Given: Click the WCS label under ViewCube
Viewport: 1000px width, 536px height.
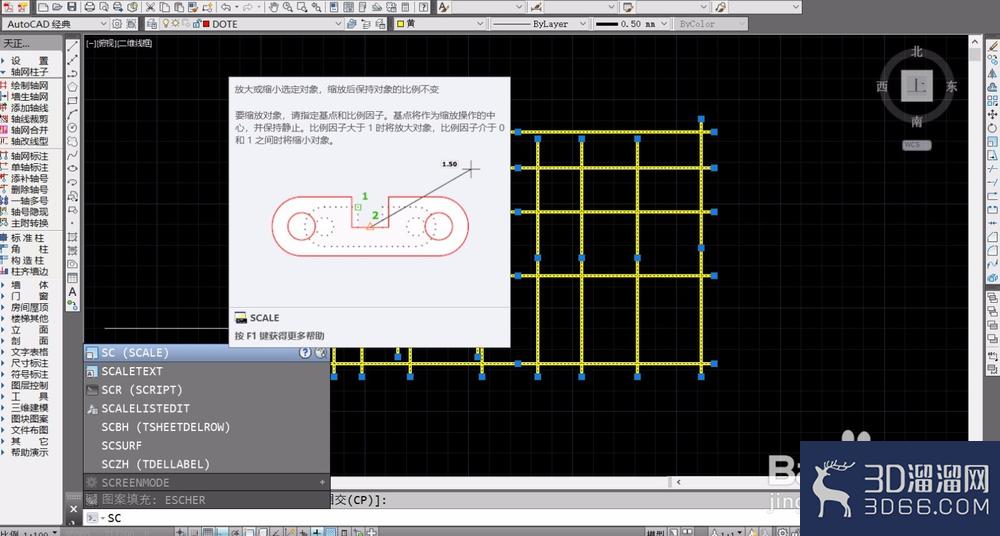Looking at the screenshot, I should [x=916, y=145].
